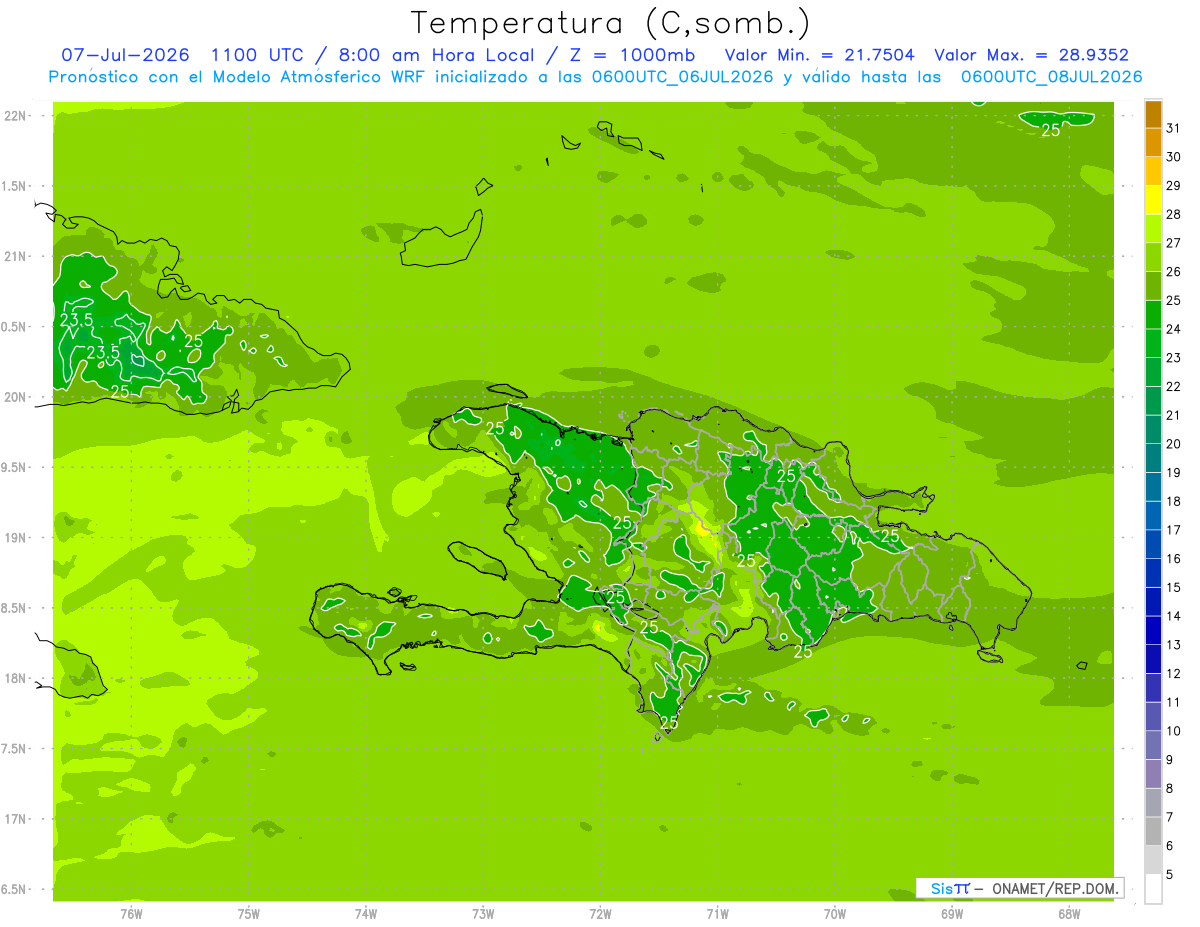Screen dimensions: 1200x927
Task: Click the Valor Max. = 28.9352 text
Action: [1031, 55]
